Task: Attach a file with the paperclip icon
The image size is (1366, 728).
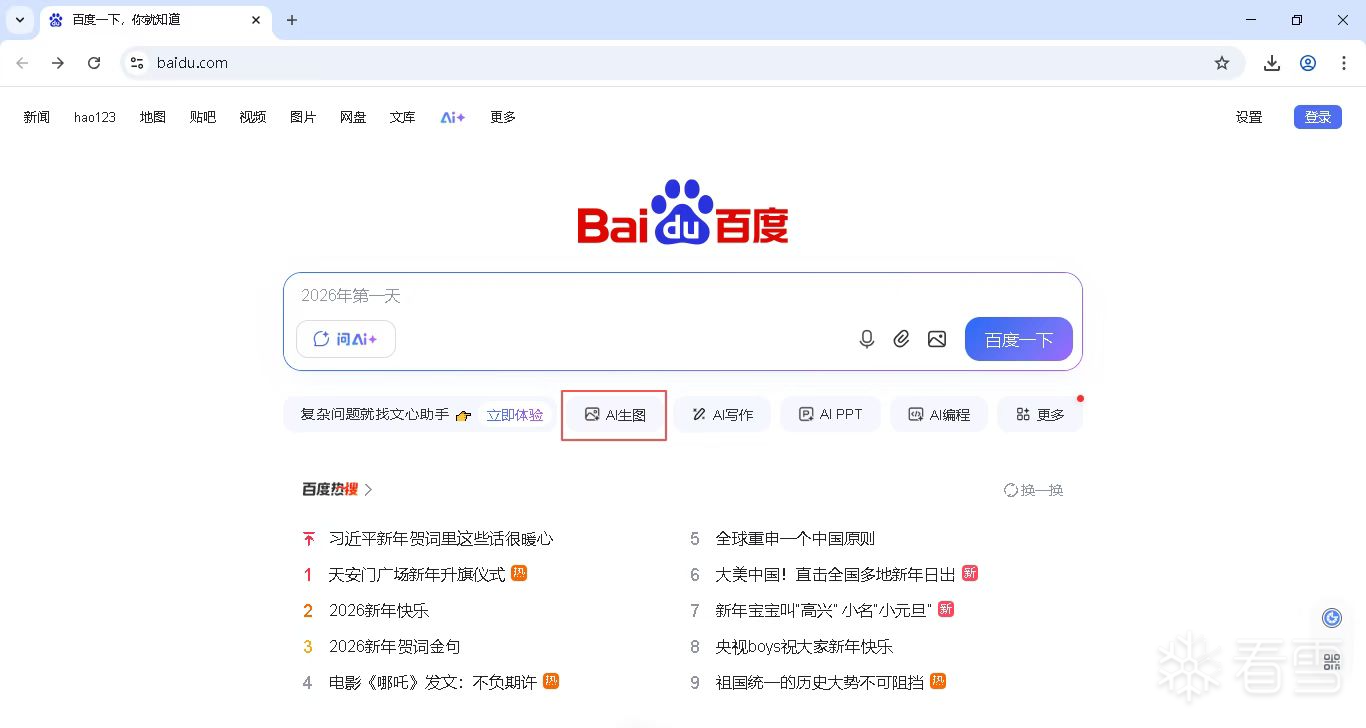Action: point(902,339)
